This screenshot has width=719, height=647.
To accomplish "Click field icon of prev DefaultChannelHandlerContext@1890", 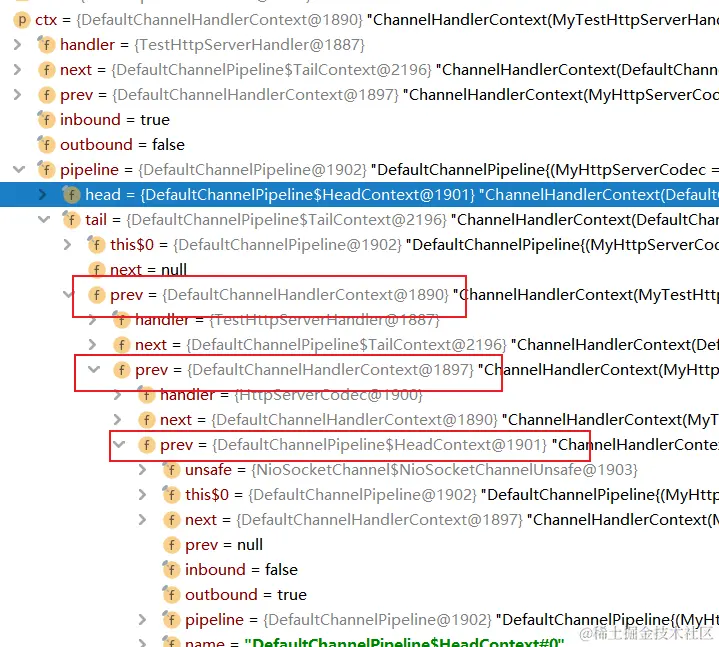I will pyautogui.click(x=96, y=295).
